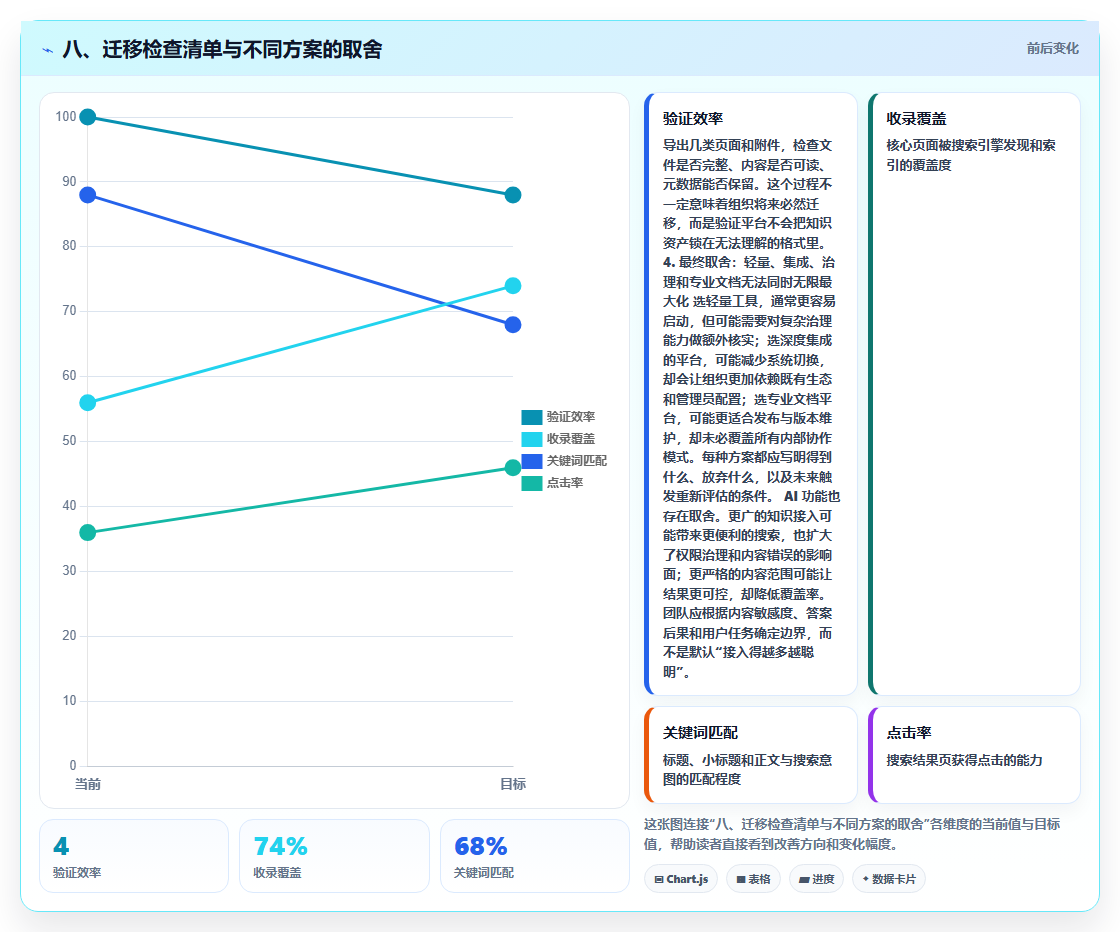Click the lightning icon beside the section title

pyautogui.click(x=48, y=50)
